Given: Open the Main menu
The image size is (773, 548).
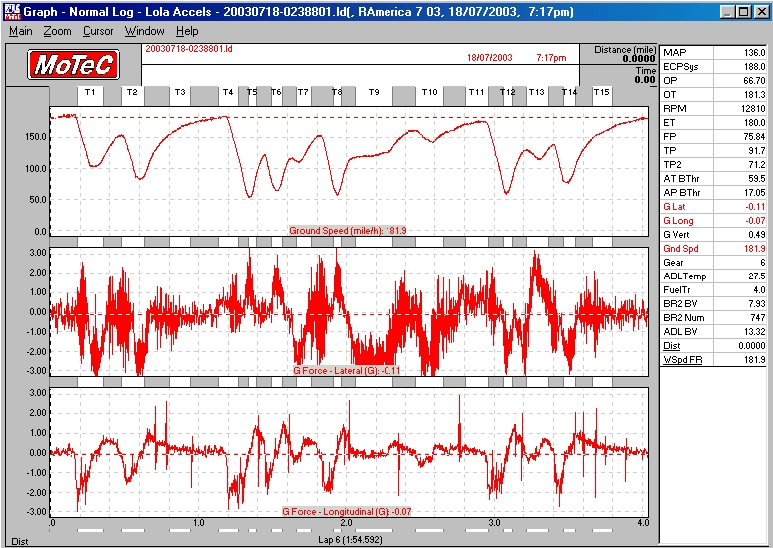Looking at the screenshot, I should 21,31.
